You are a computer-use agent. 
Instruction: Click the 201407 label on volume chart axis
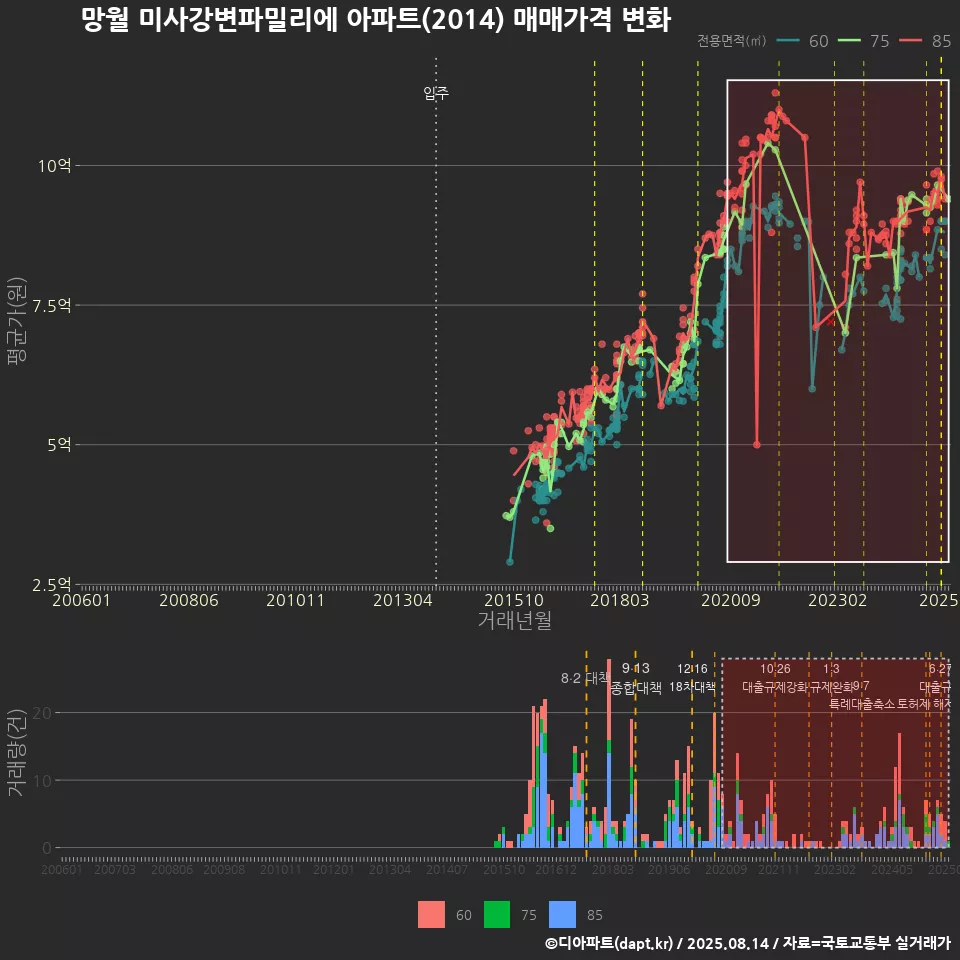pos(447,869)
